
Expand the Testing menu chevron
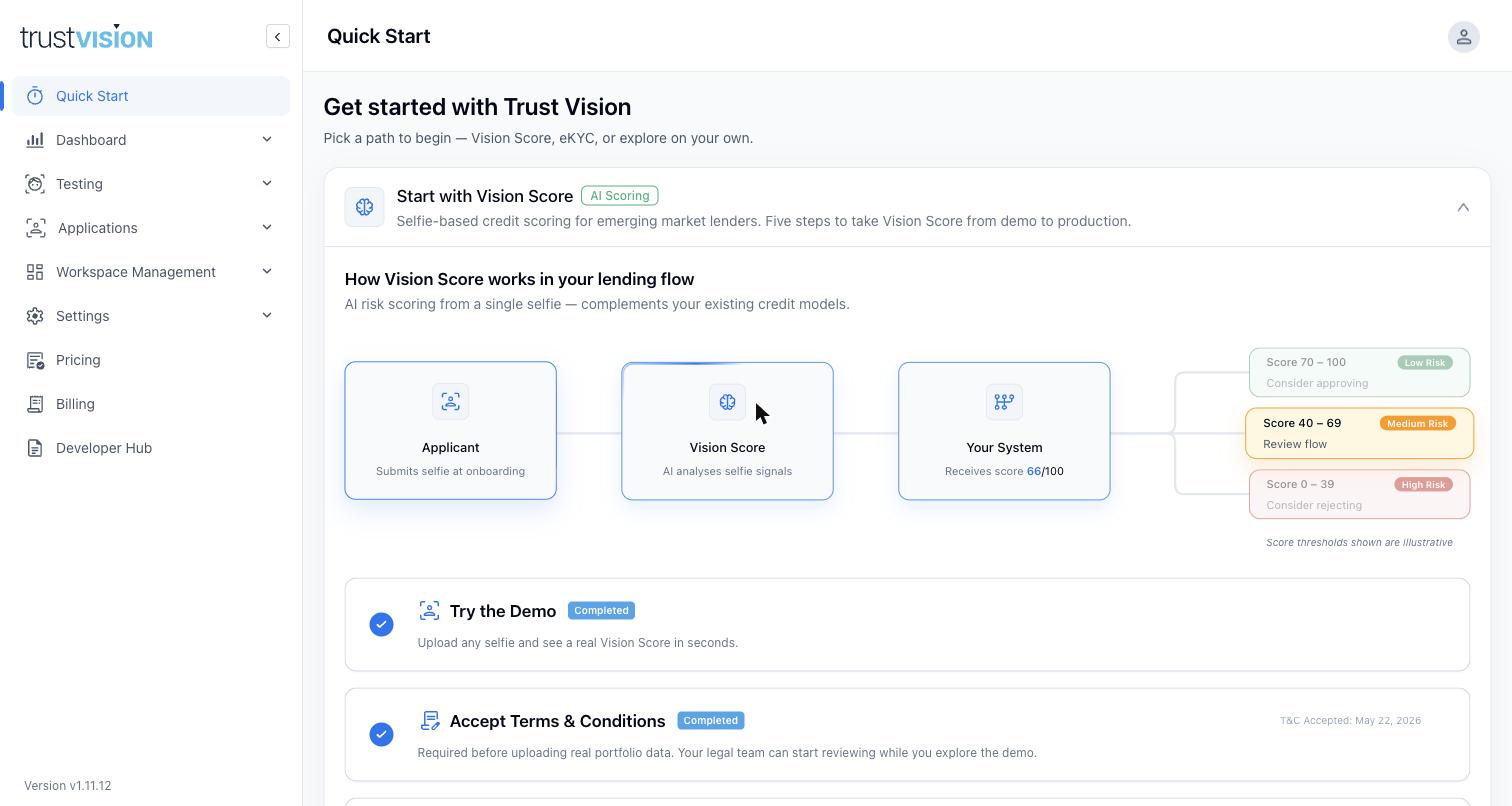click(267, 183)
